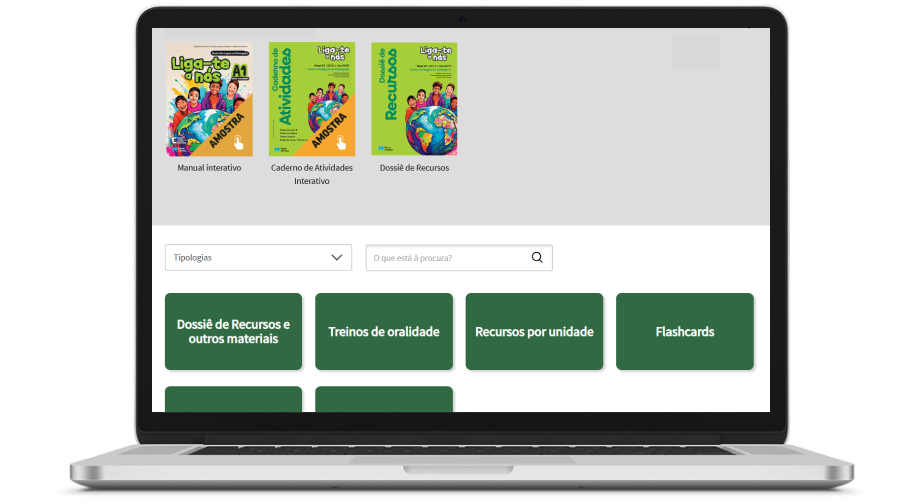The height and width of the screenshot is (504, 920).
Task: Focus the 'O que está à procura?' search field
Action: tap(459, 258)
